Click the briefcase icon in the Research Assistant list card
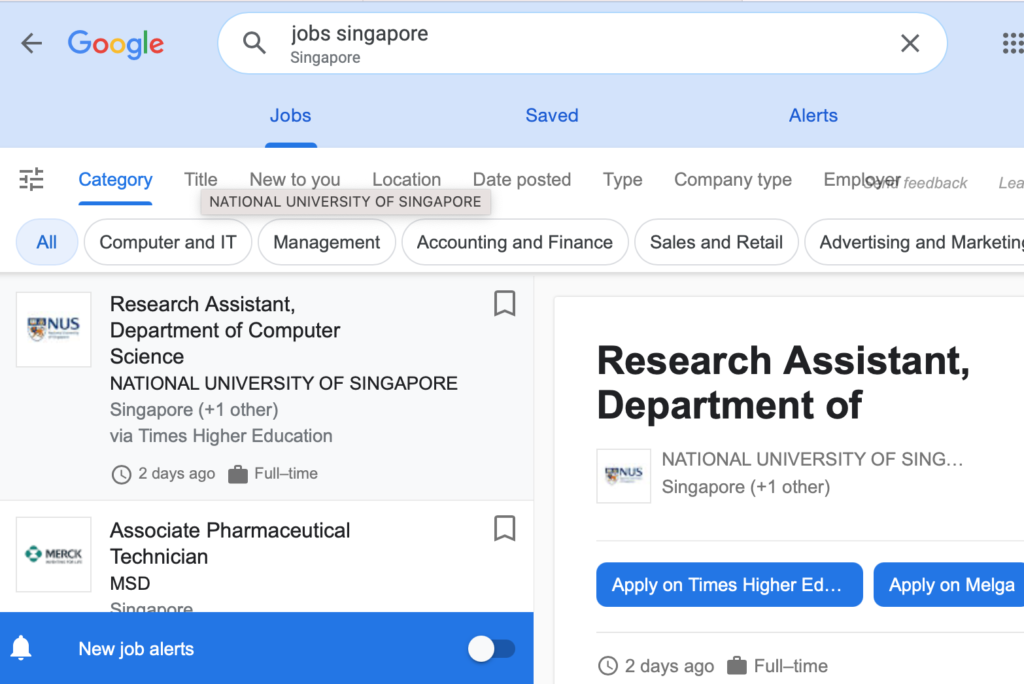1024x684 pixels. pyautogui.click(x=238, y=474)
